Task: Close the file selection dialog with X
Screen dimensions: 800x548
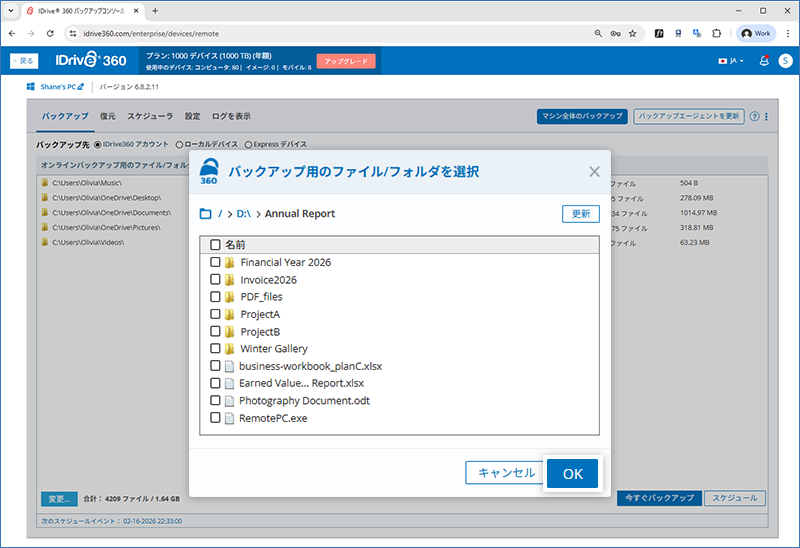Action: click(x=594, y=171)
